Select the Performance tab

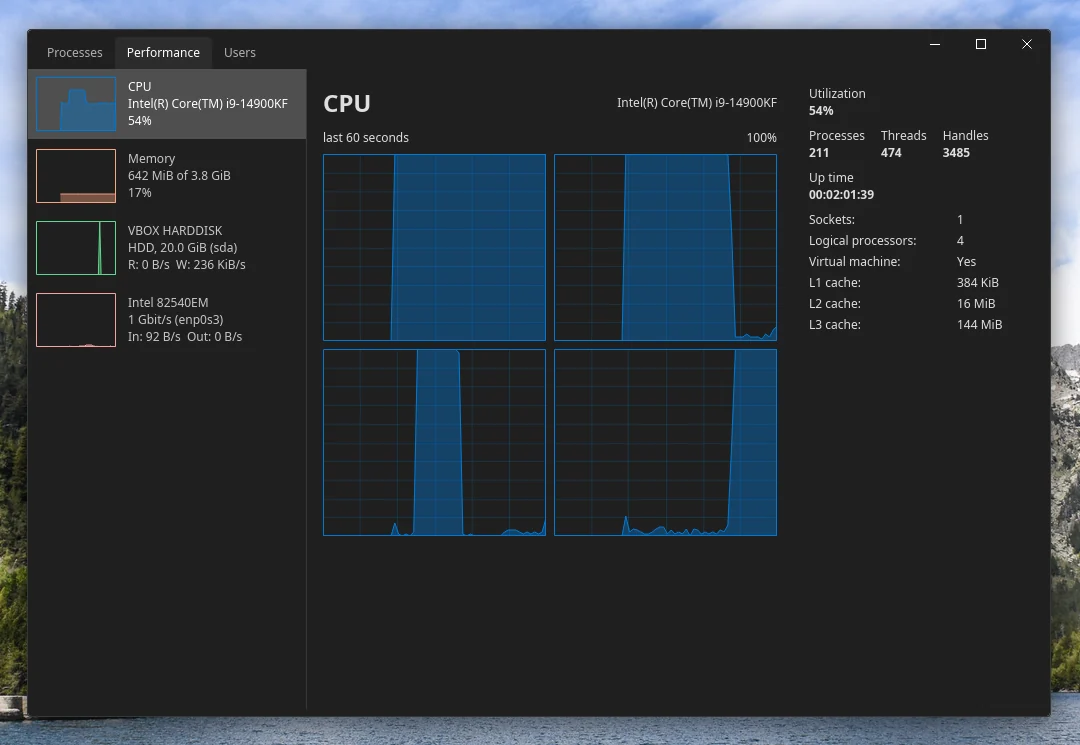pyautogui.click(x=163, y=52)
